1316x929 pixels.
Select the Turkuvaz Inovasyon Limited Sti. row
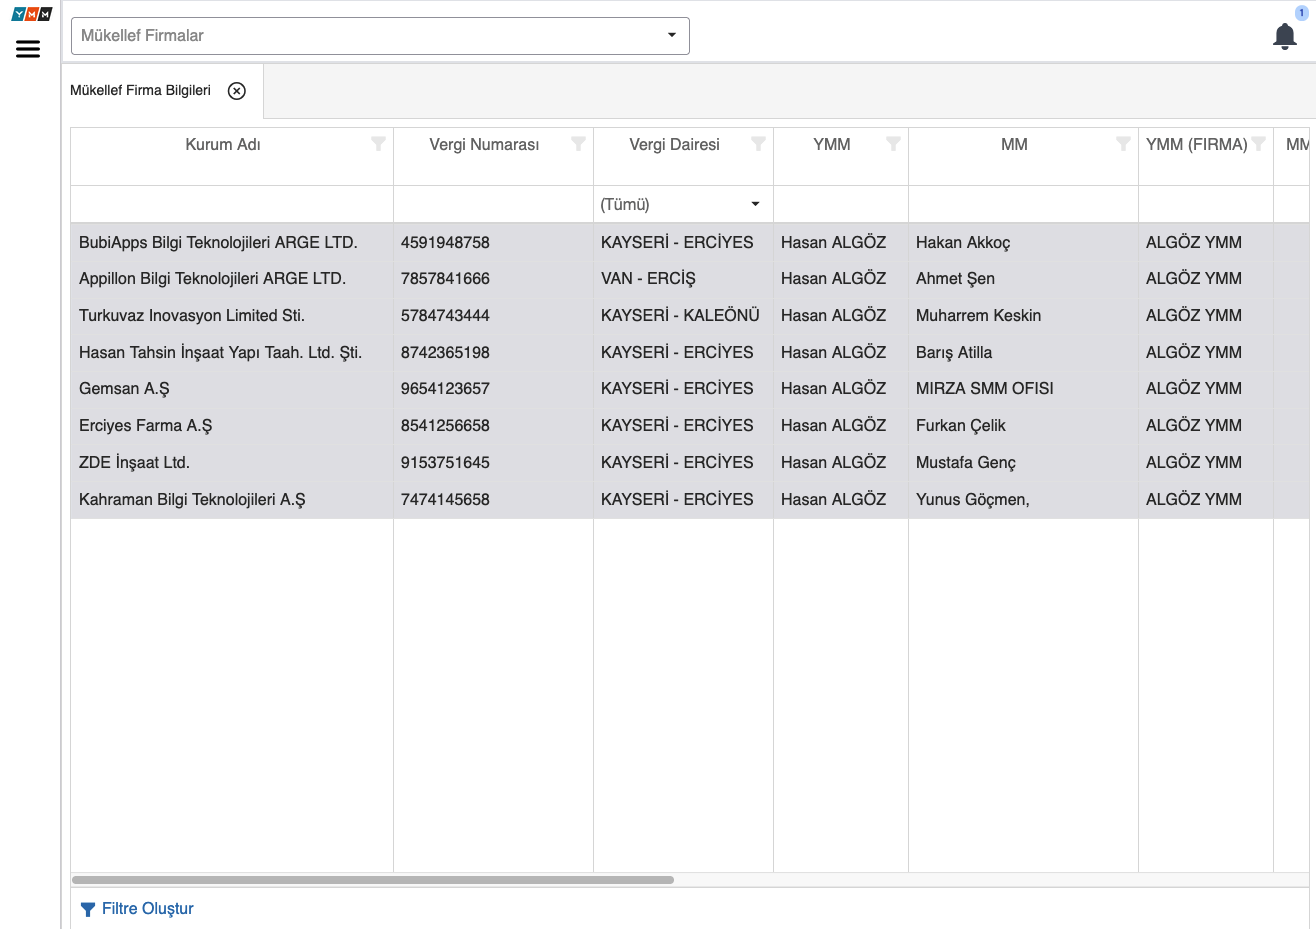pyautogui.click(x=192, y=316)
